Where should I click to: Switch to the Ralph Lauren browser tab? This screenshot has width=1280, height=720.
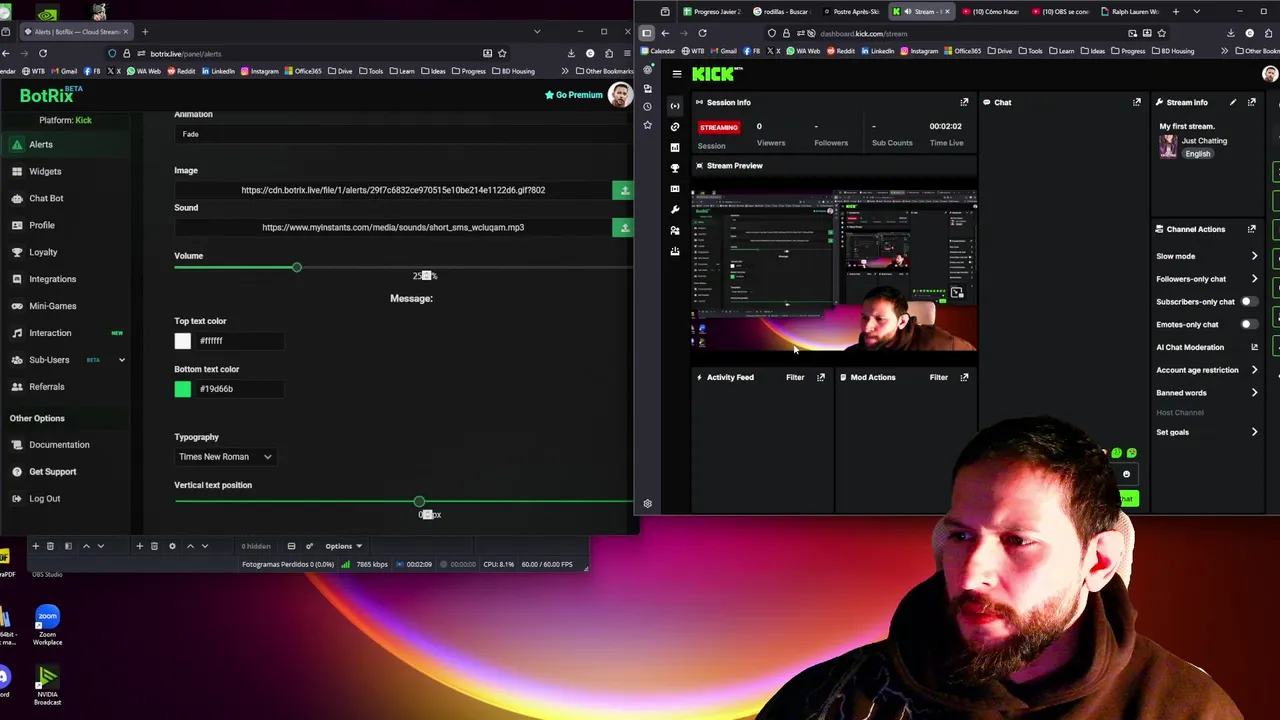pos(1131,12)
